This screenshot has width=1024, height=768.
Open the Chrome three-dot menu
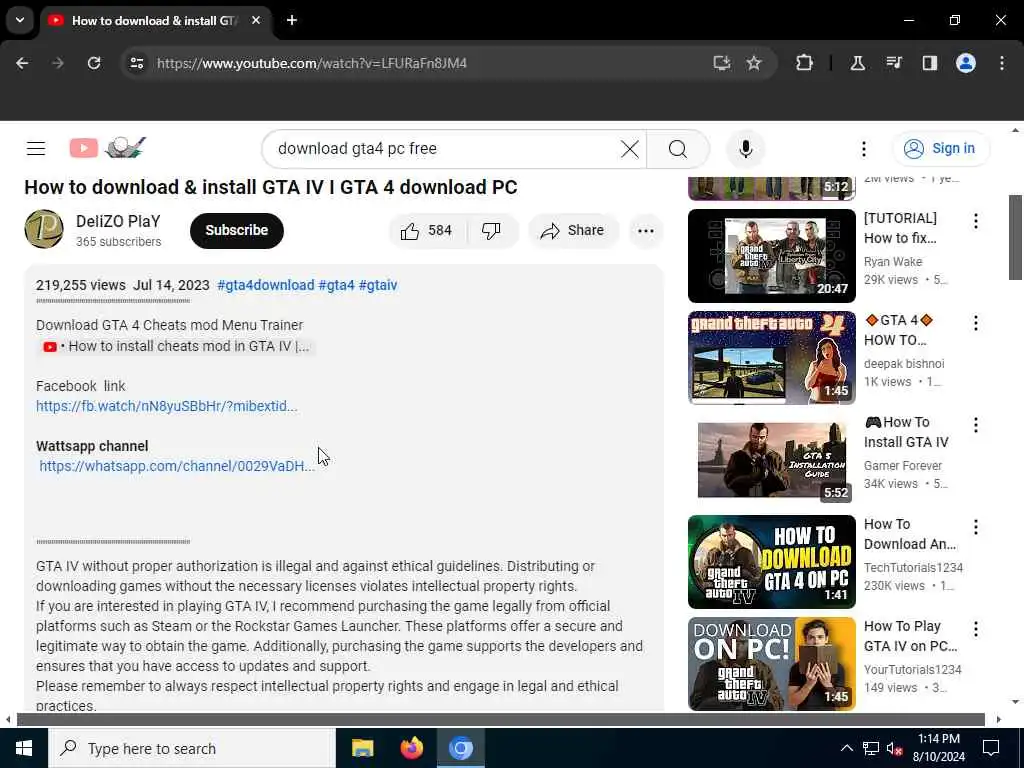(x=1002, y=63)
